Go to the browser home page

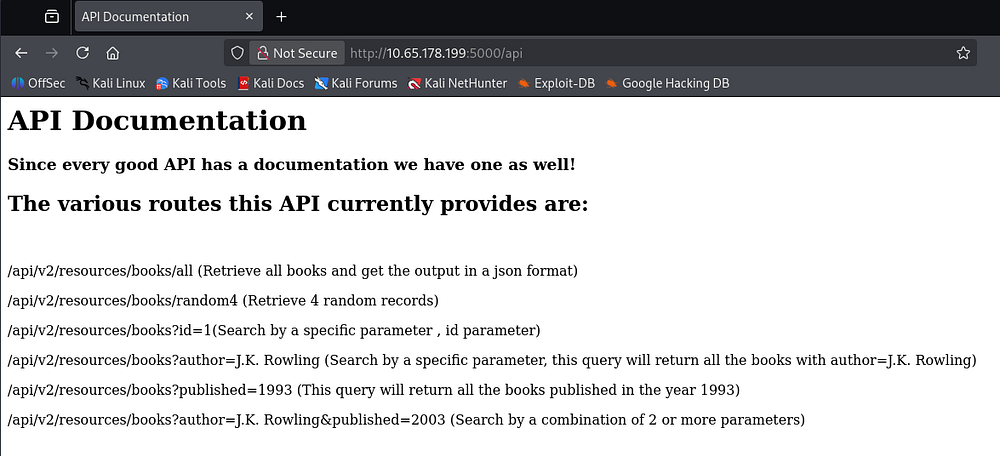[x=113, y=53]
